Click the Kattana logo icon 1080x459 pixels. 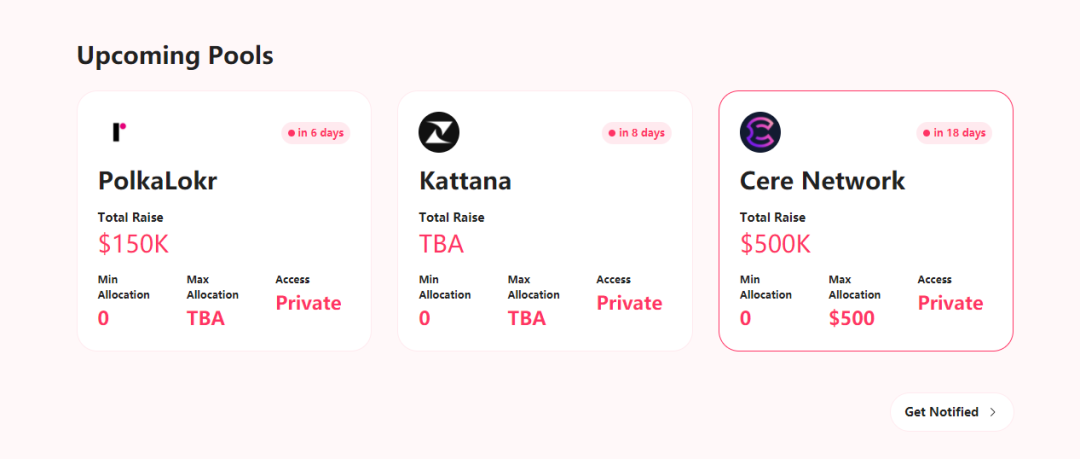(x=438, y=132)
